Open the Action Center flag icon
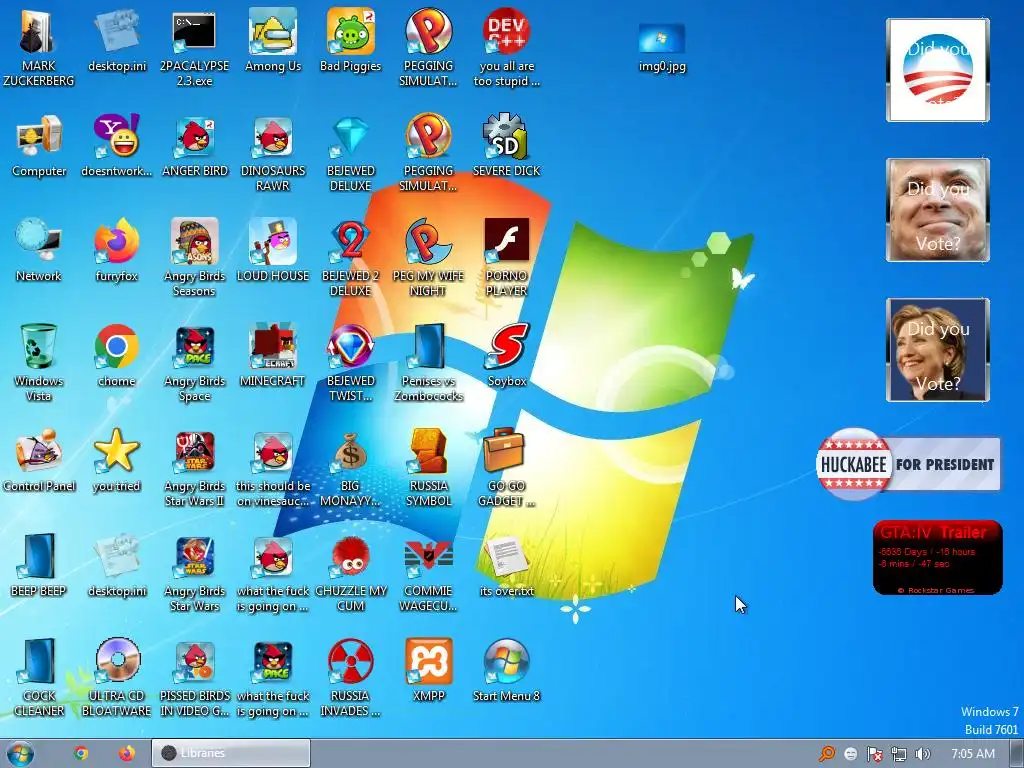This screenshot has width=1024, height=768. pyautogui.click(x=874, y=754)
